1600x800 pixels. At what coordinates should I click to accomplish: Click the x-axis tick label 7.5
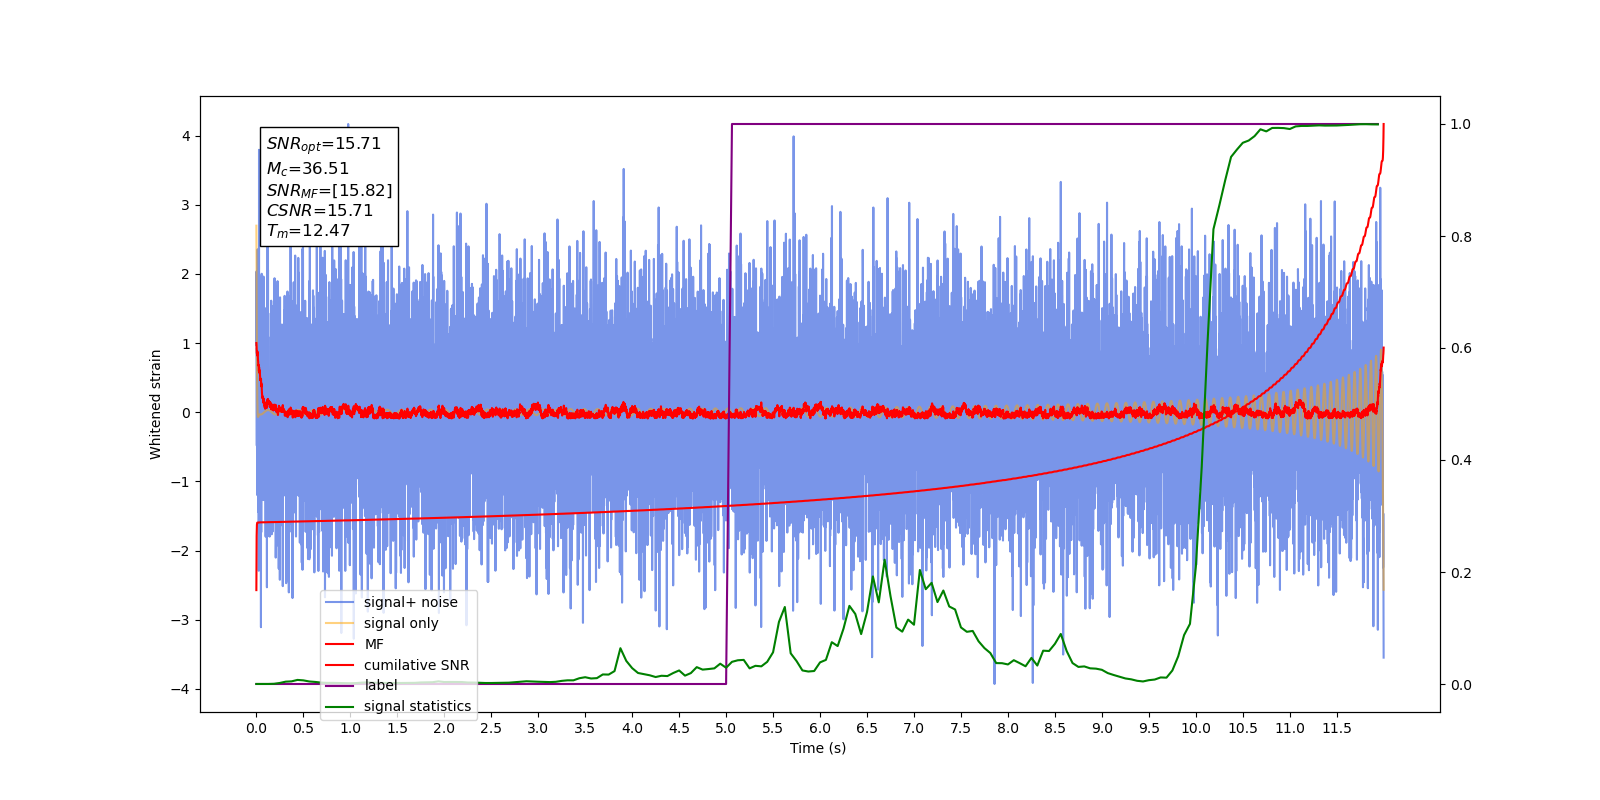coord(961,728)
